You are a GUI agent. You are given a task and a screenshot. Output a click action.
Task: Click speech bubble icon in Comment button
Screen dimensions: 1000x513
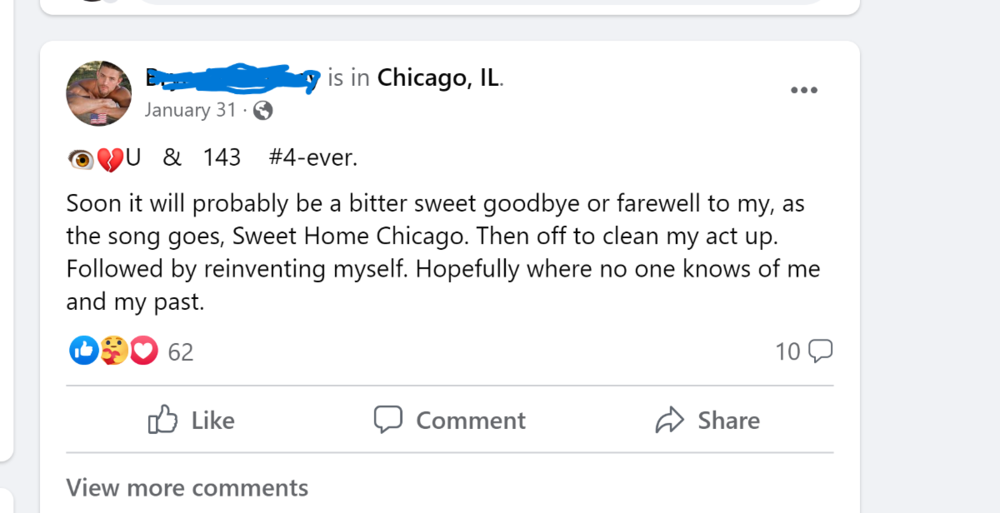[x=388, y=420]
